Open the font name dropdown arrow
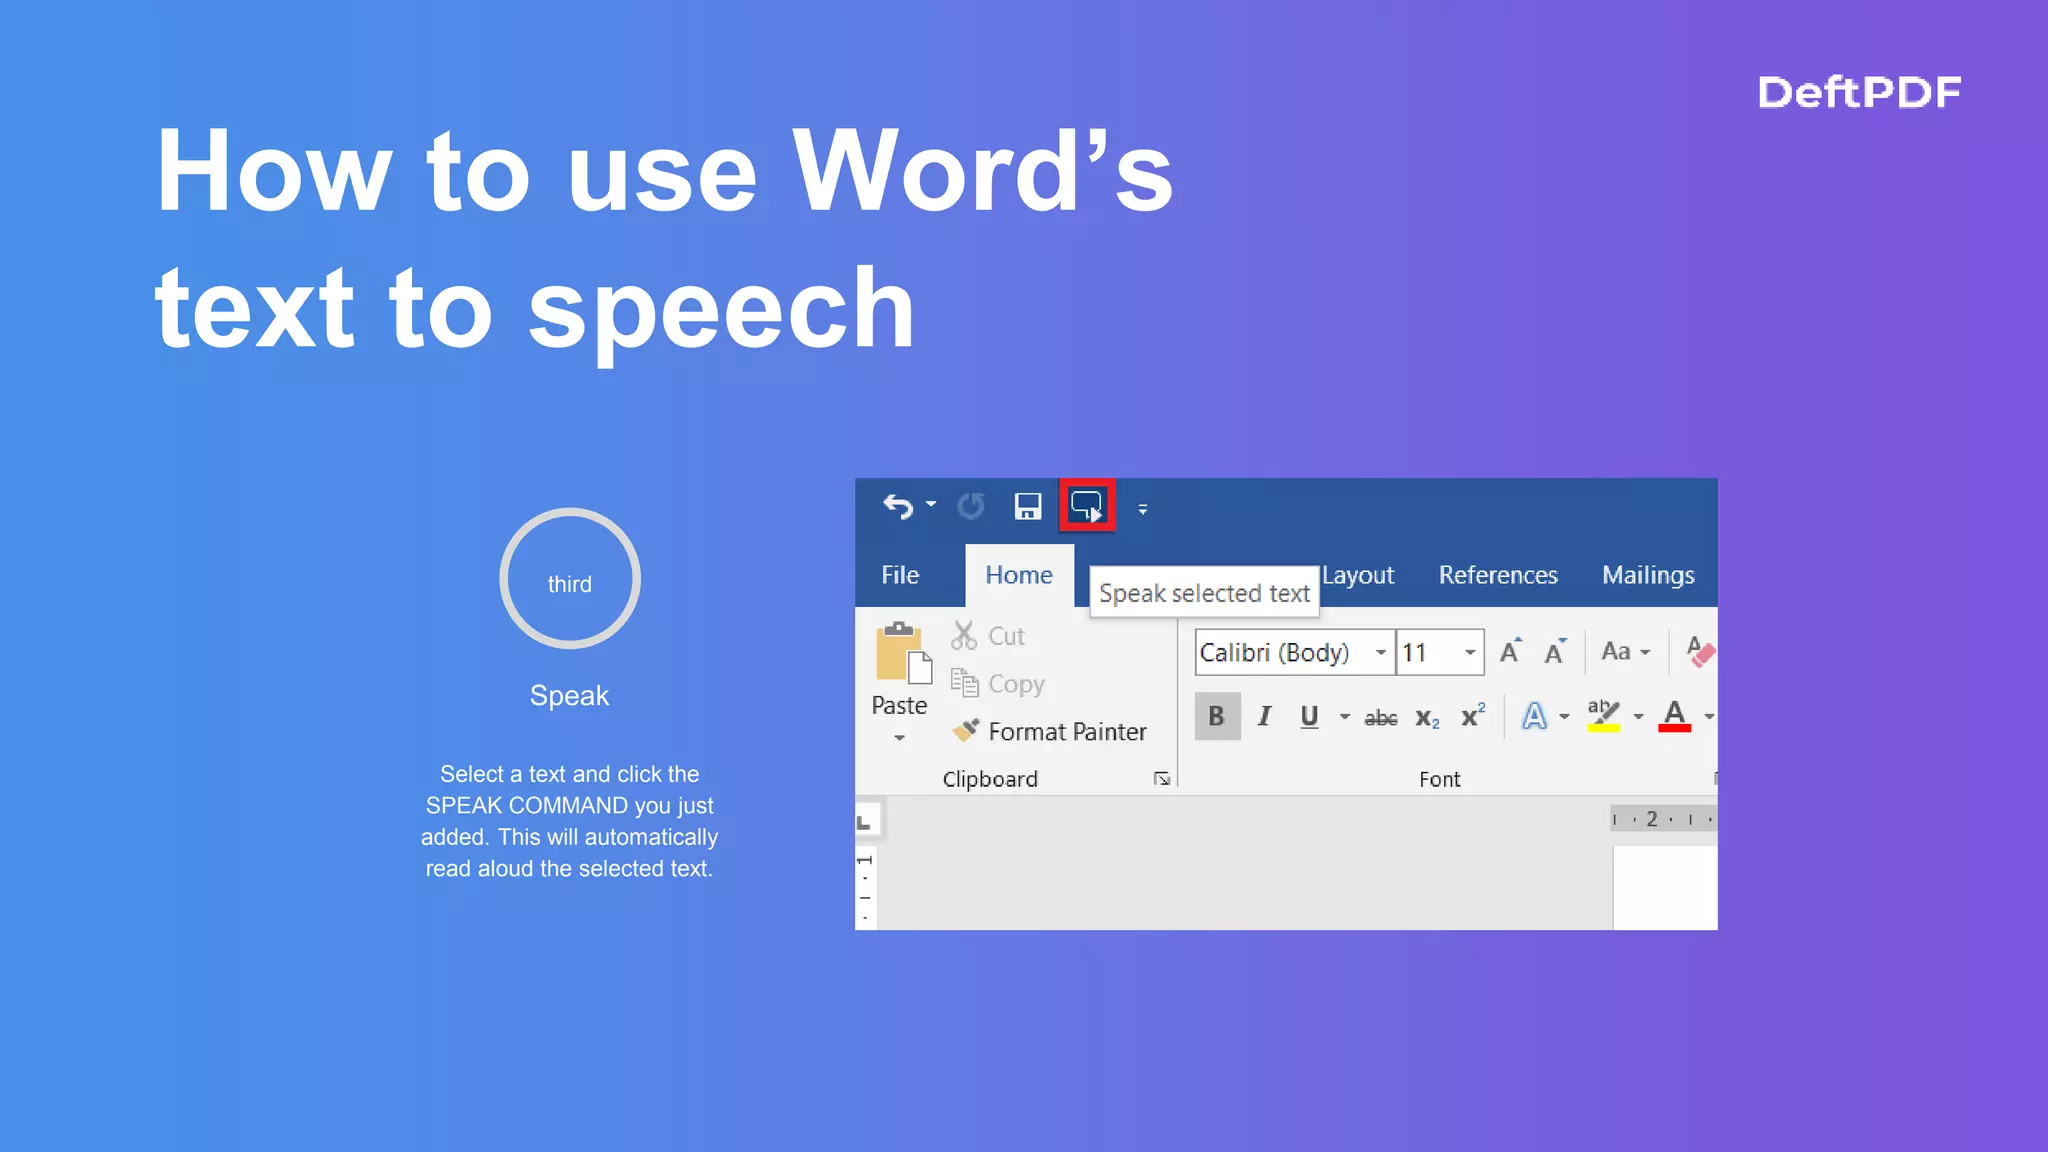 (1381, 653)
